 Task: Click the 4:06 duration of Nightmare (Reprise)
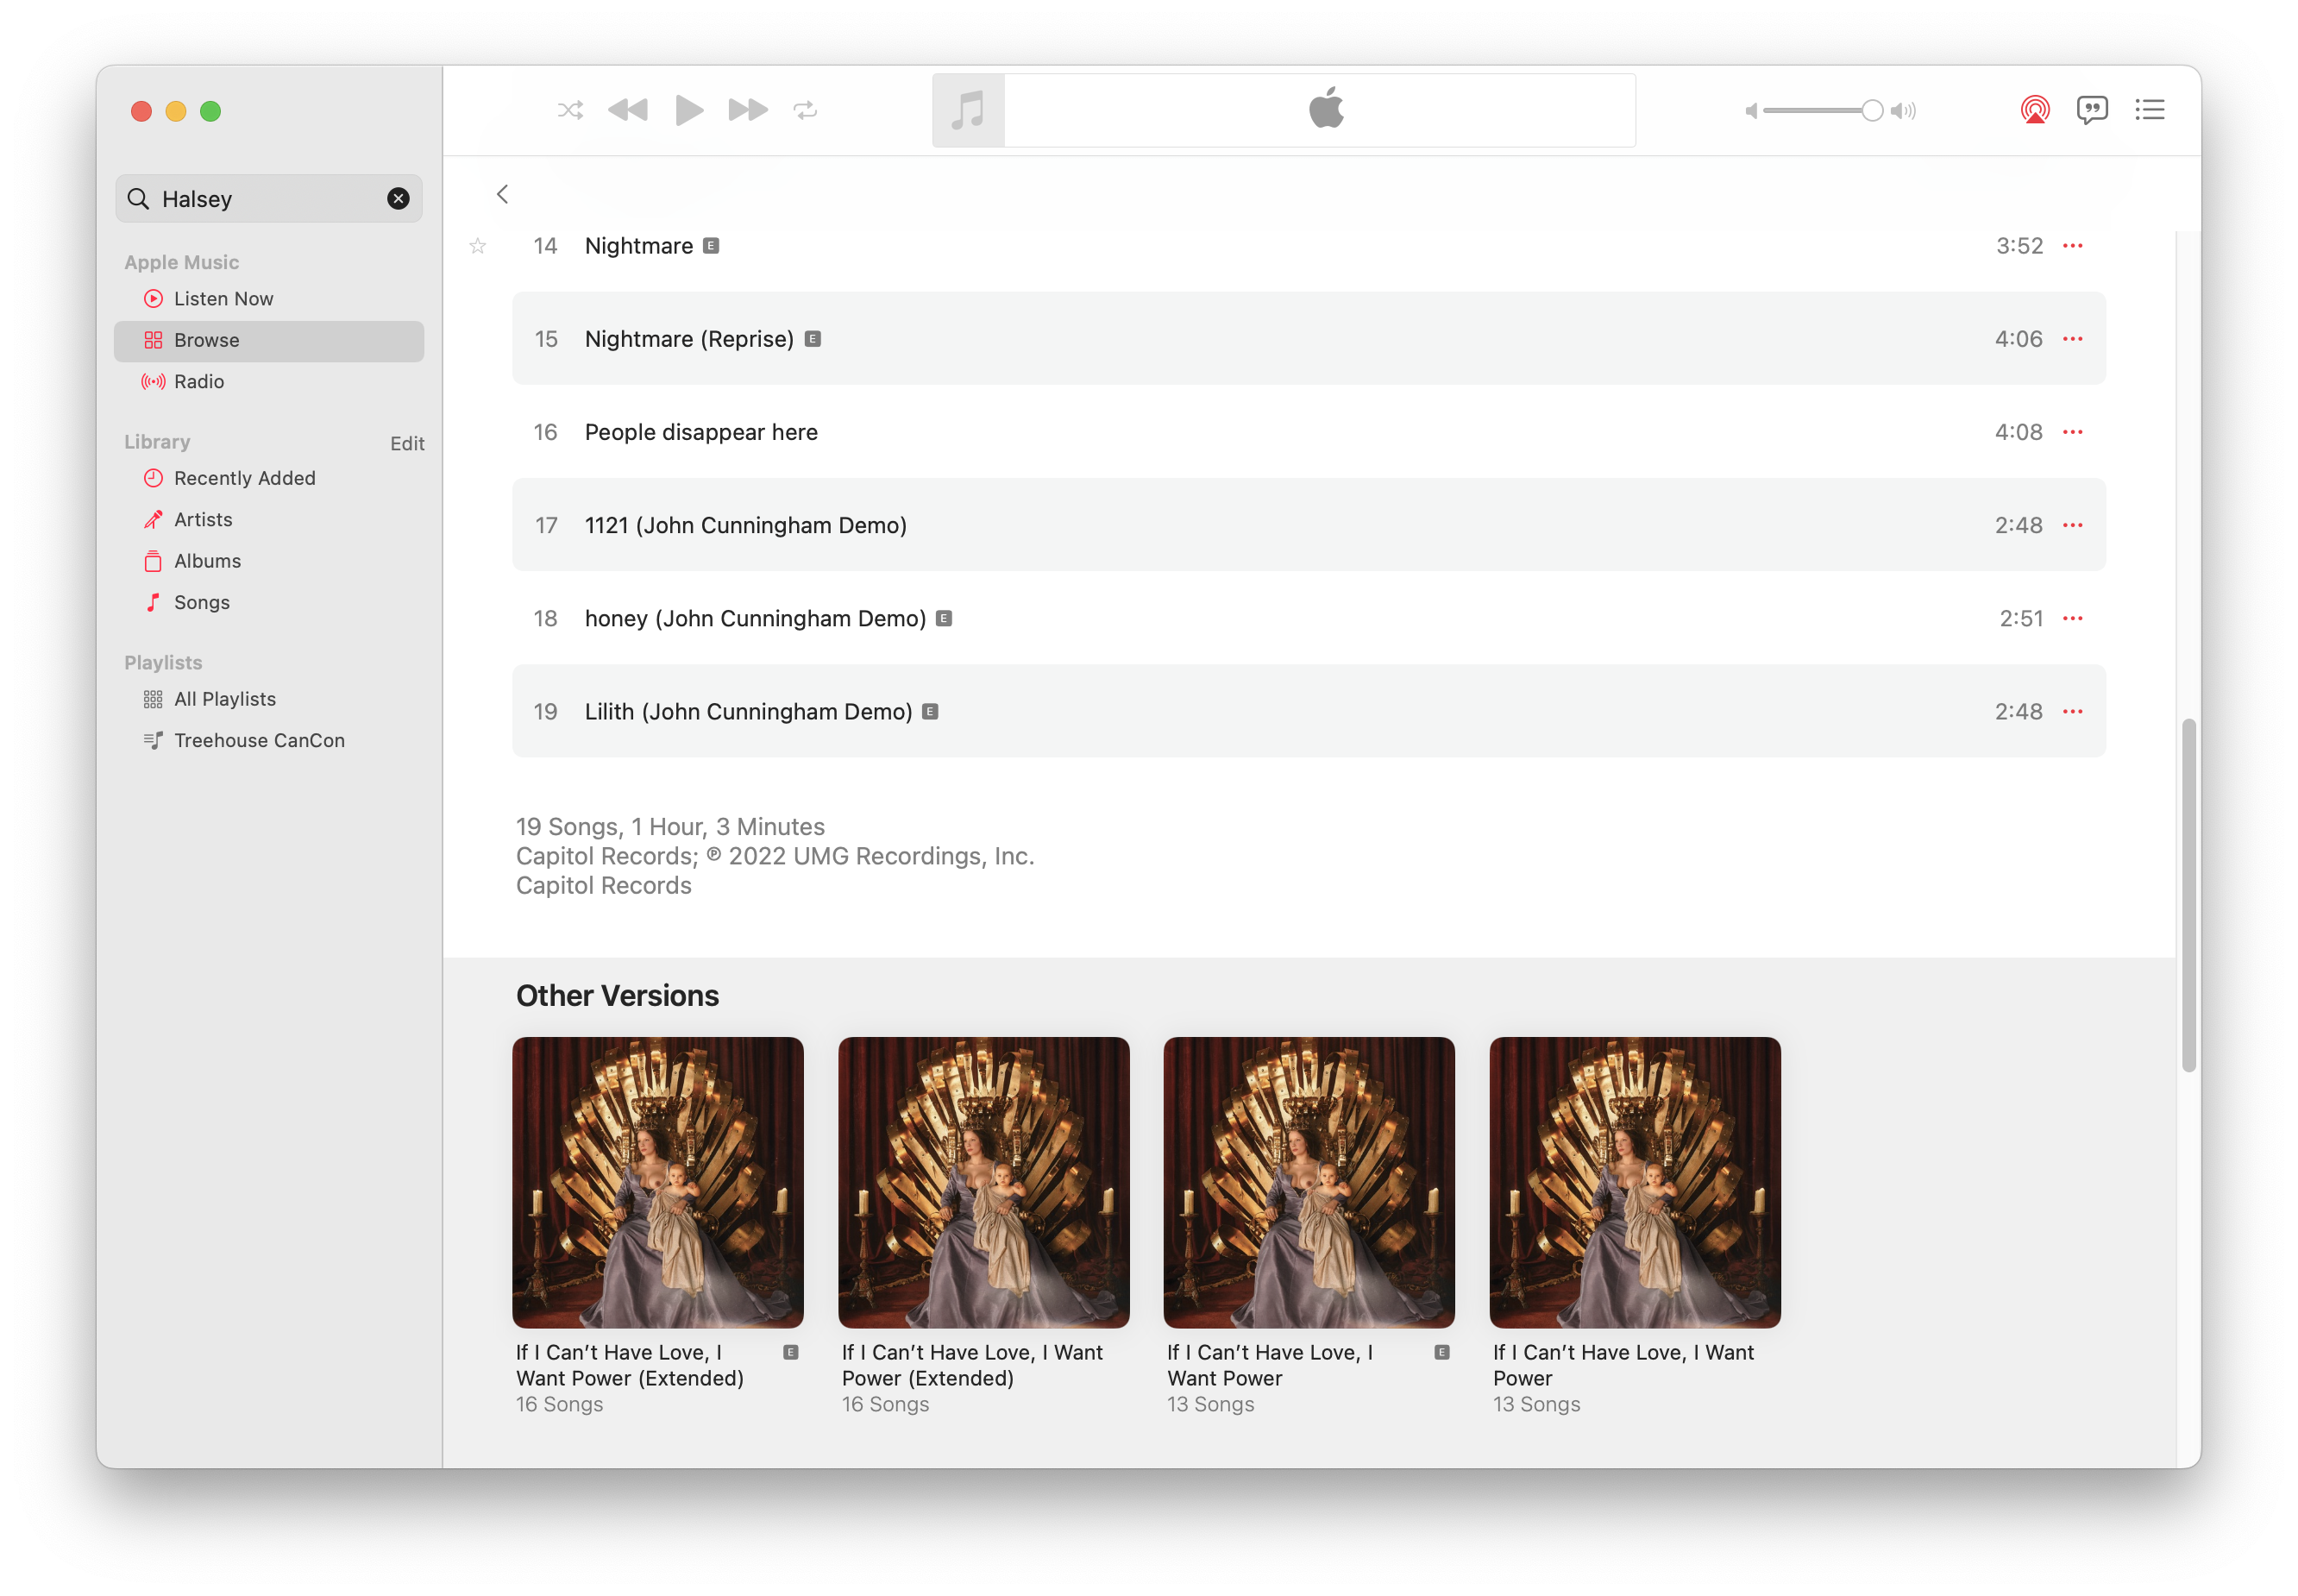2018,339
